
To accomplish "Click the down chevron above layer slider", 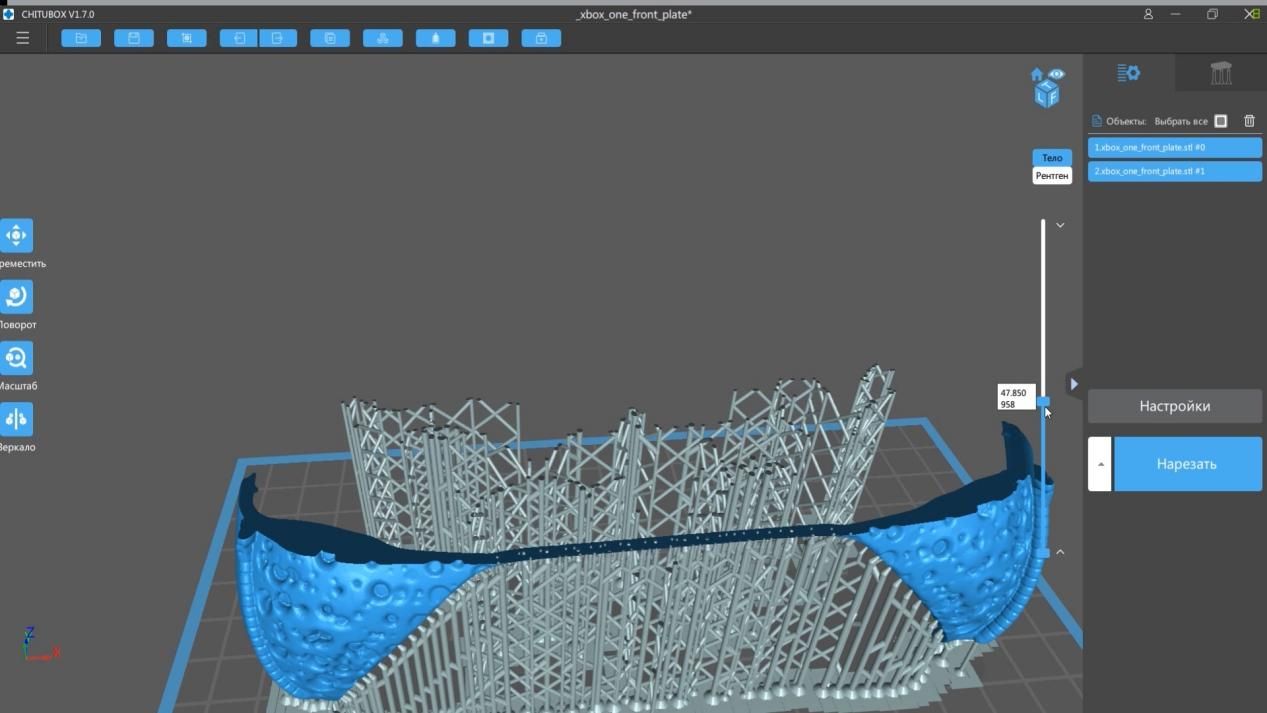I will pyautogui.click(x=1060, y=226).
